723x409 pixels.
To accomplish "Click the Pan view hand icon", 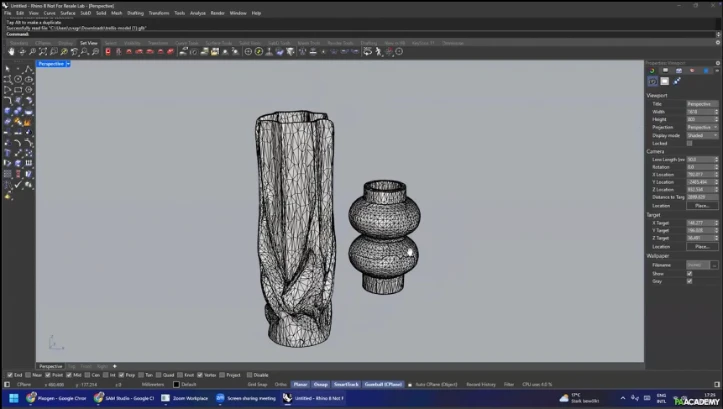I will tap(11, 51).
